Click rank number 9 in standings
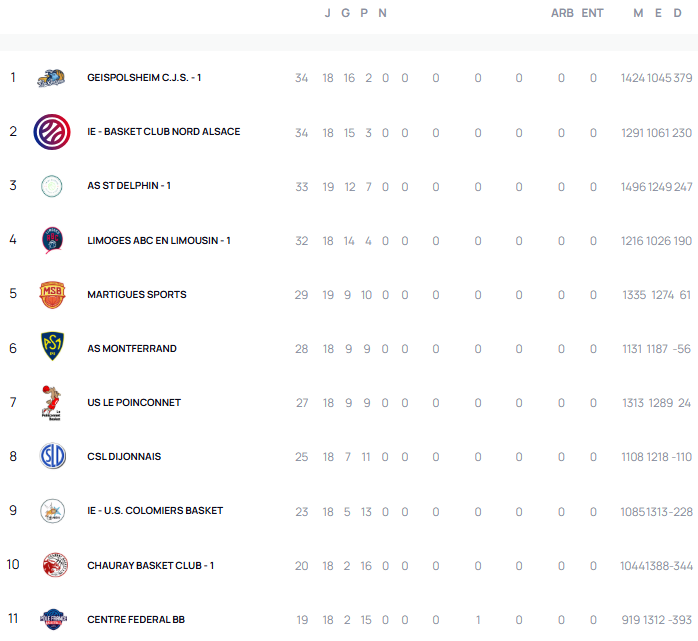 13,511
